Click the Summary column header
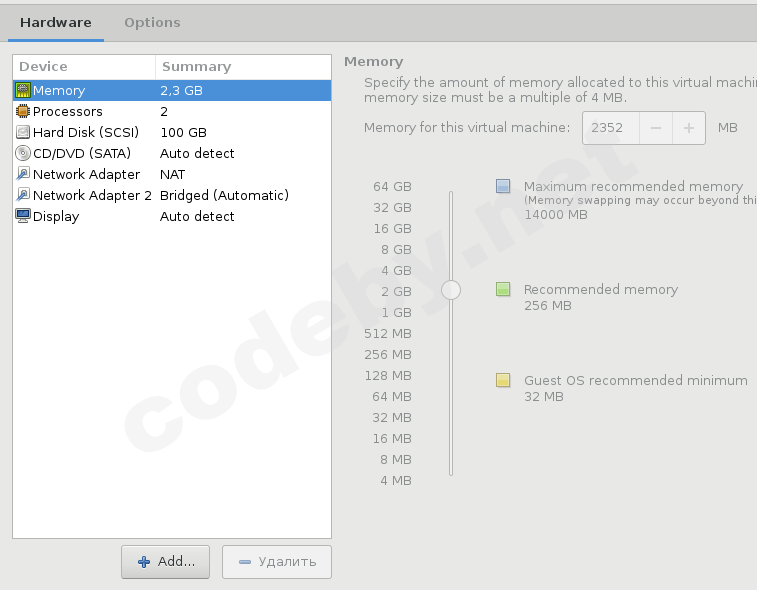 click(x=243, y=67)
